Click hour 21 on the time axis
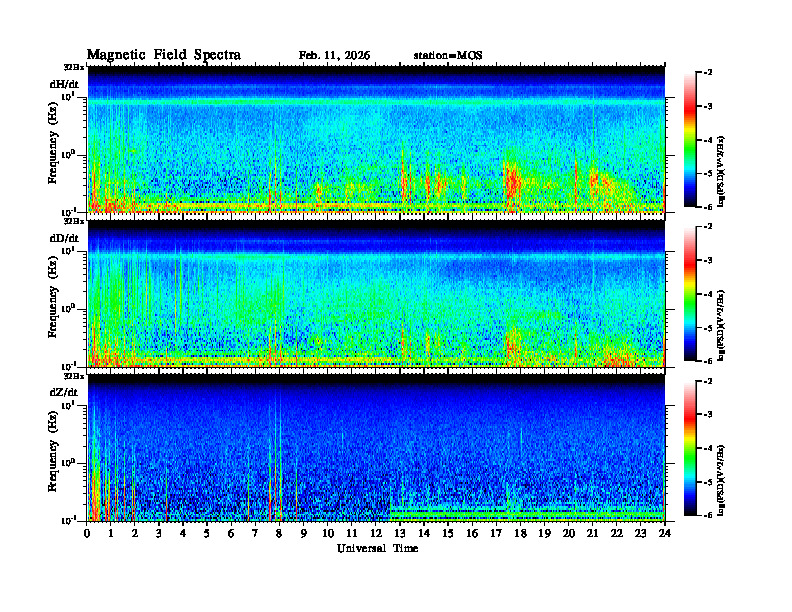 (x=592, y=533)
